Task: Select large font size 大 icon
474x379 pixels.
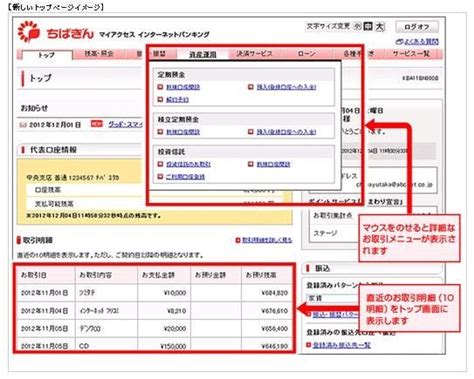Action: point(380,26)
